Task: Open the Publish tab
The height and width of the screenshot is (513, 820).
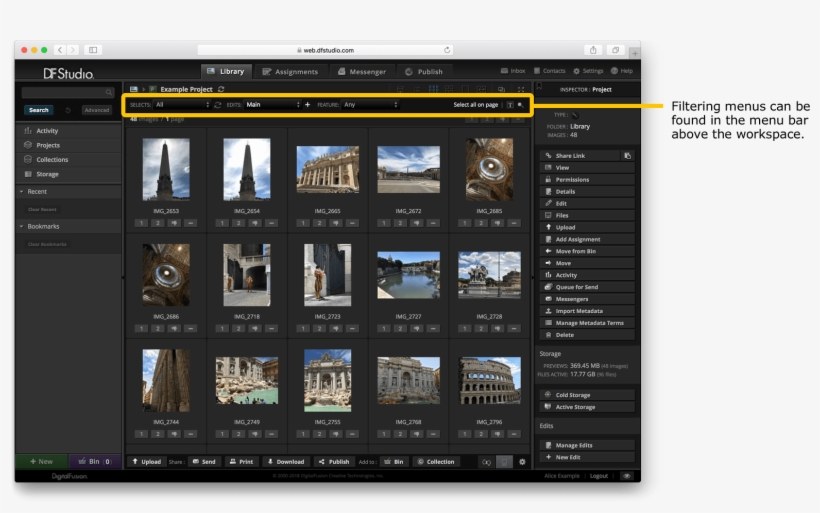Action: tap(424, 72)
